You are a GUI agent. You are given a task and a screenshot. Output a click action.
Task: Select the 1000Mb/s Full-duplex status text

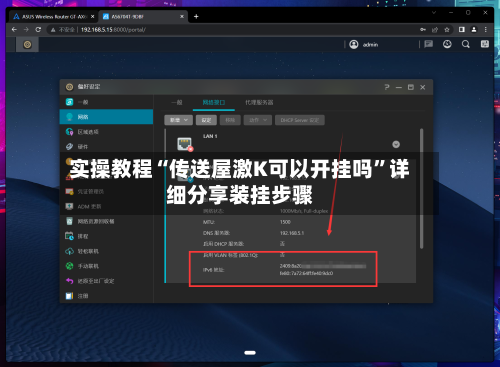(304, 211)
